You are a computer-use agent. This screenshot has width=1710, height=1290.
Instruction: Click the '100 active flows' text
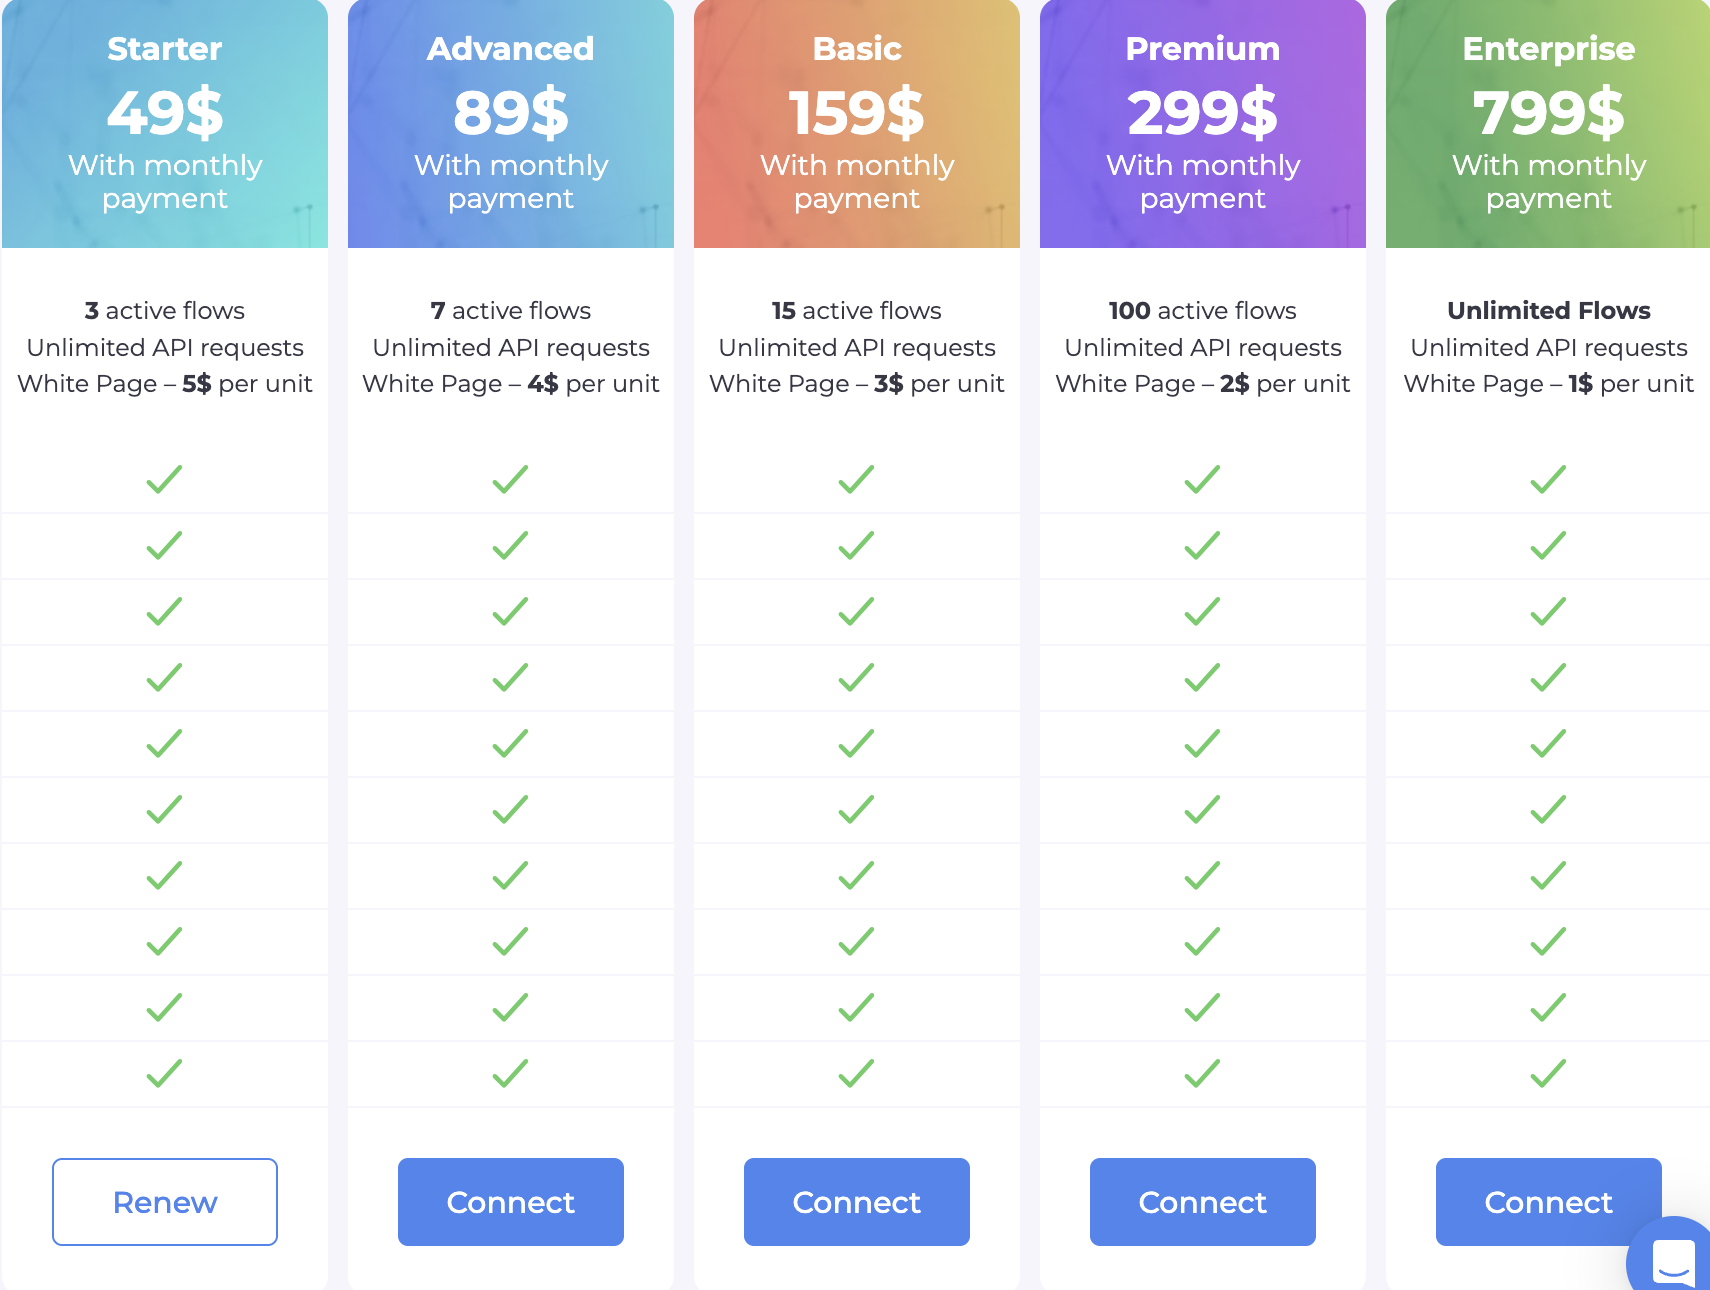click(x=1203, y=311)
